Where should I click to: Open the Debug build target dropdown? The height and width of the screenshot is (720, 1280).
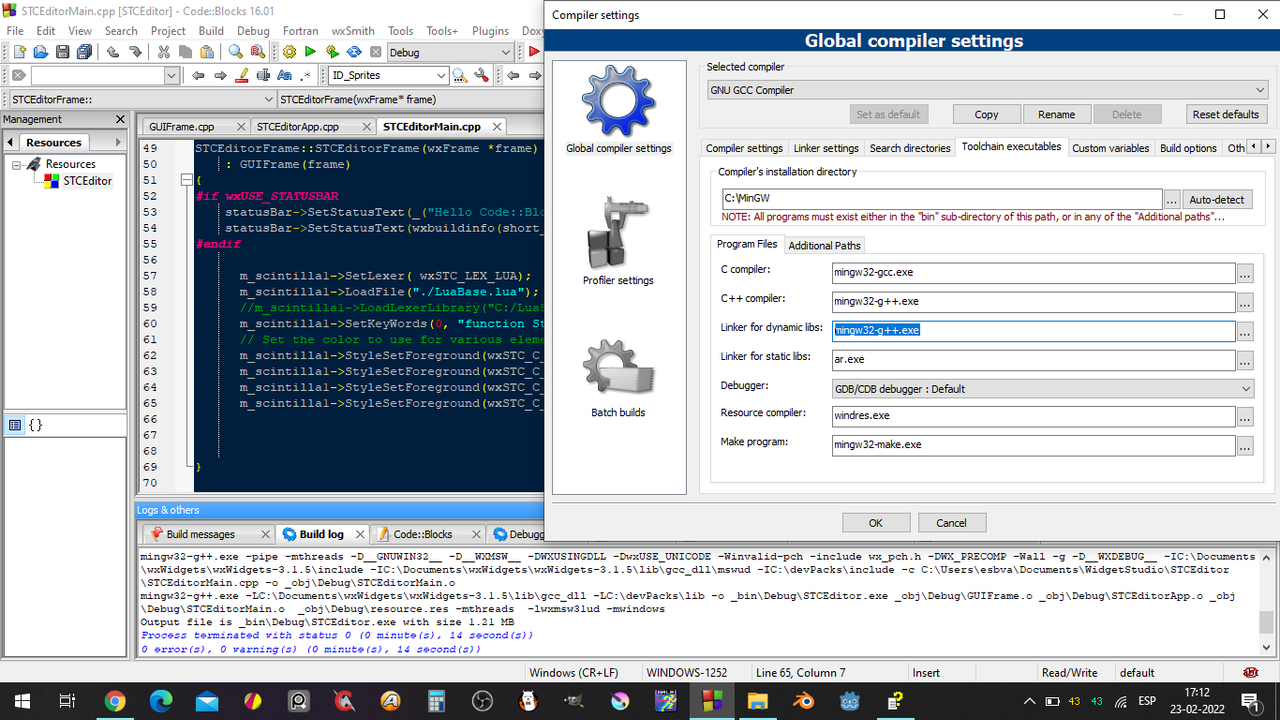pyautogui.click(x=450, y=52)
